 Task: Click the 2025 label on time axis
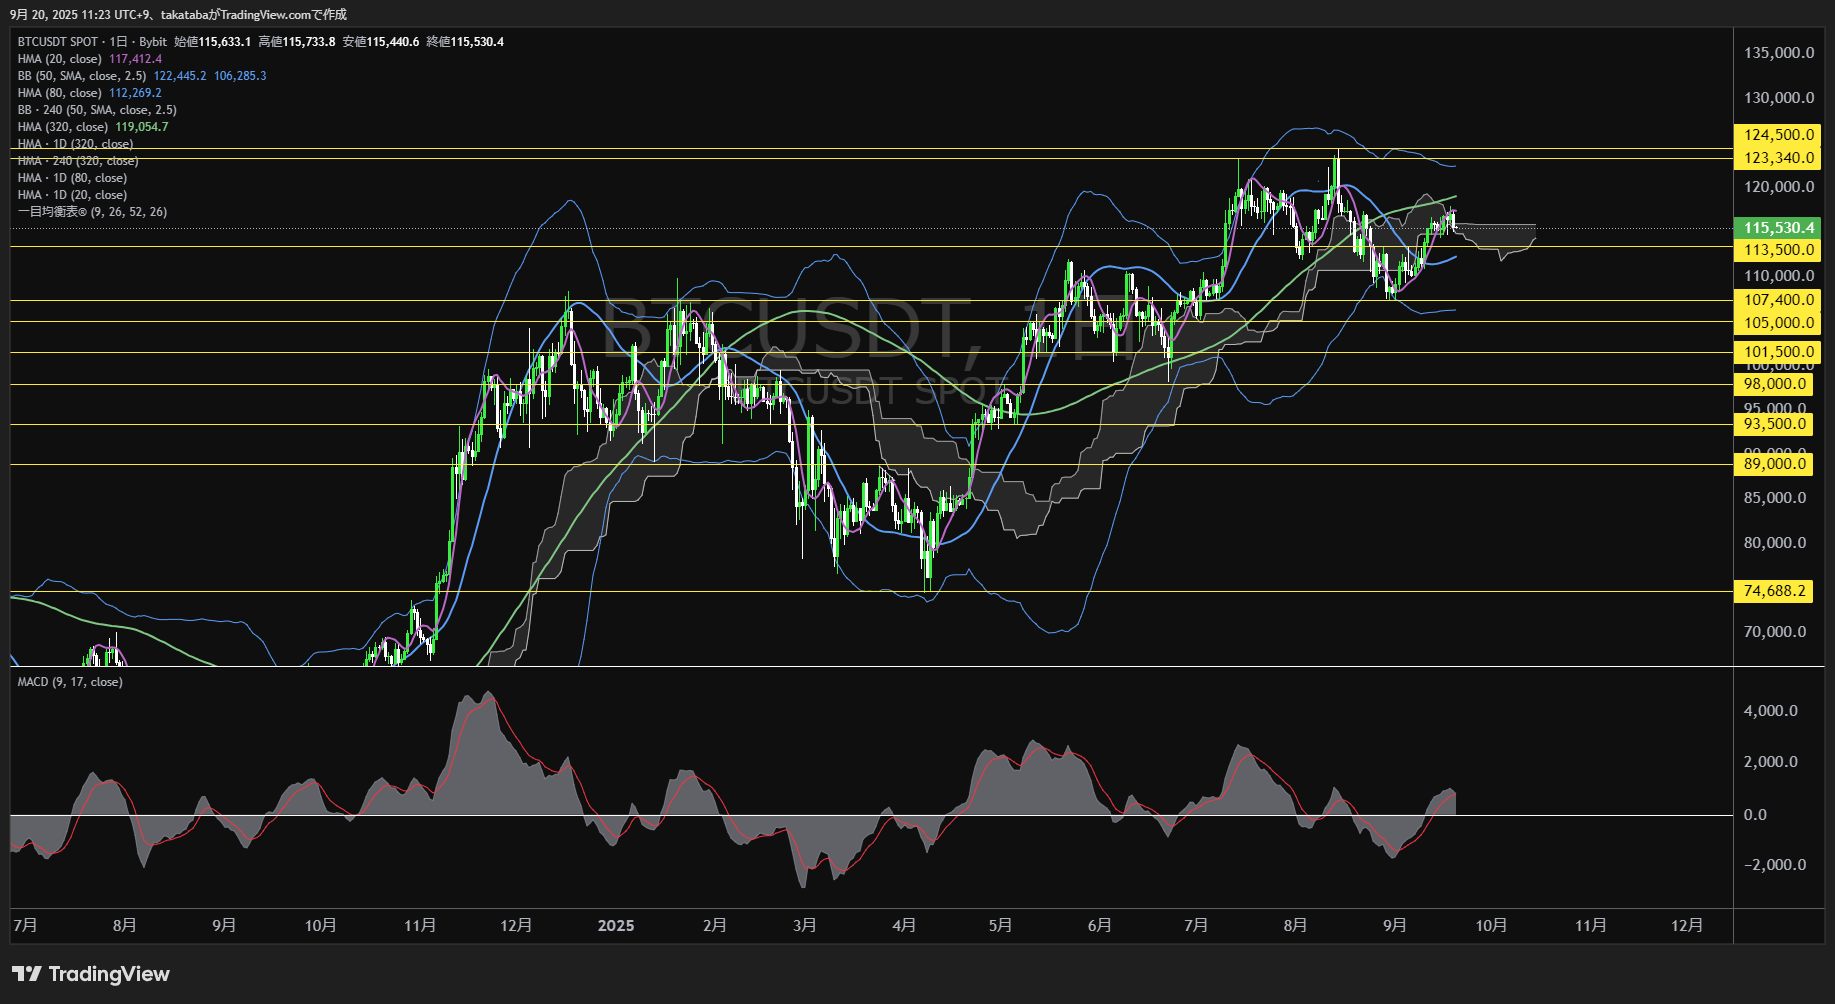pos(616,926)
